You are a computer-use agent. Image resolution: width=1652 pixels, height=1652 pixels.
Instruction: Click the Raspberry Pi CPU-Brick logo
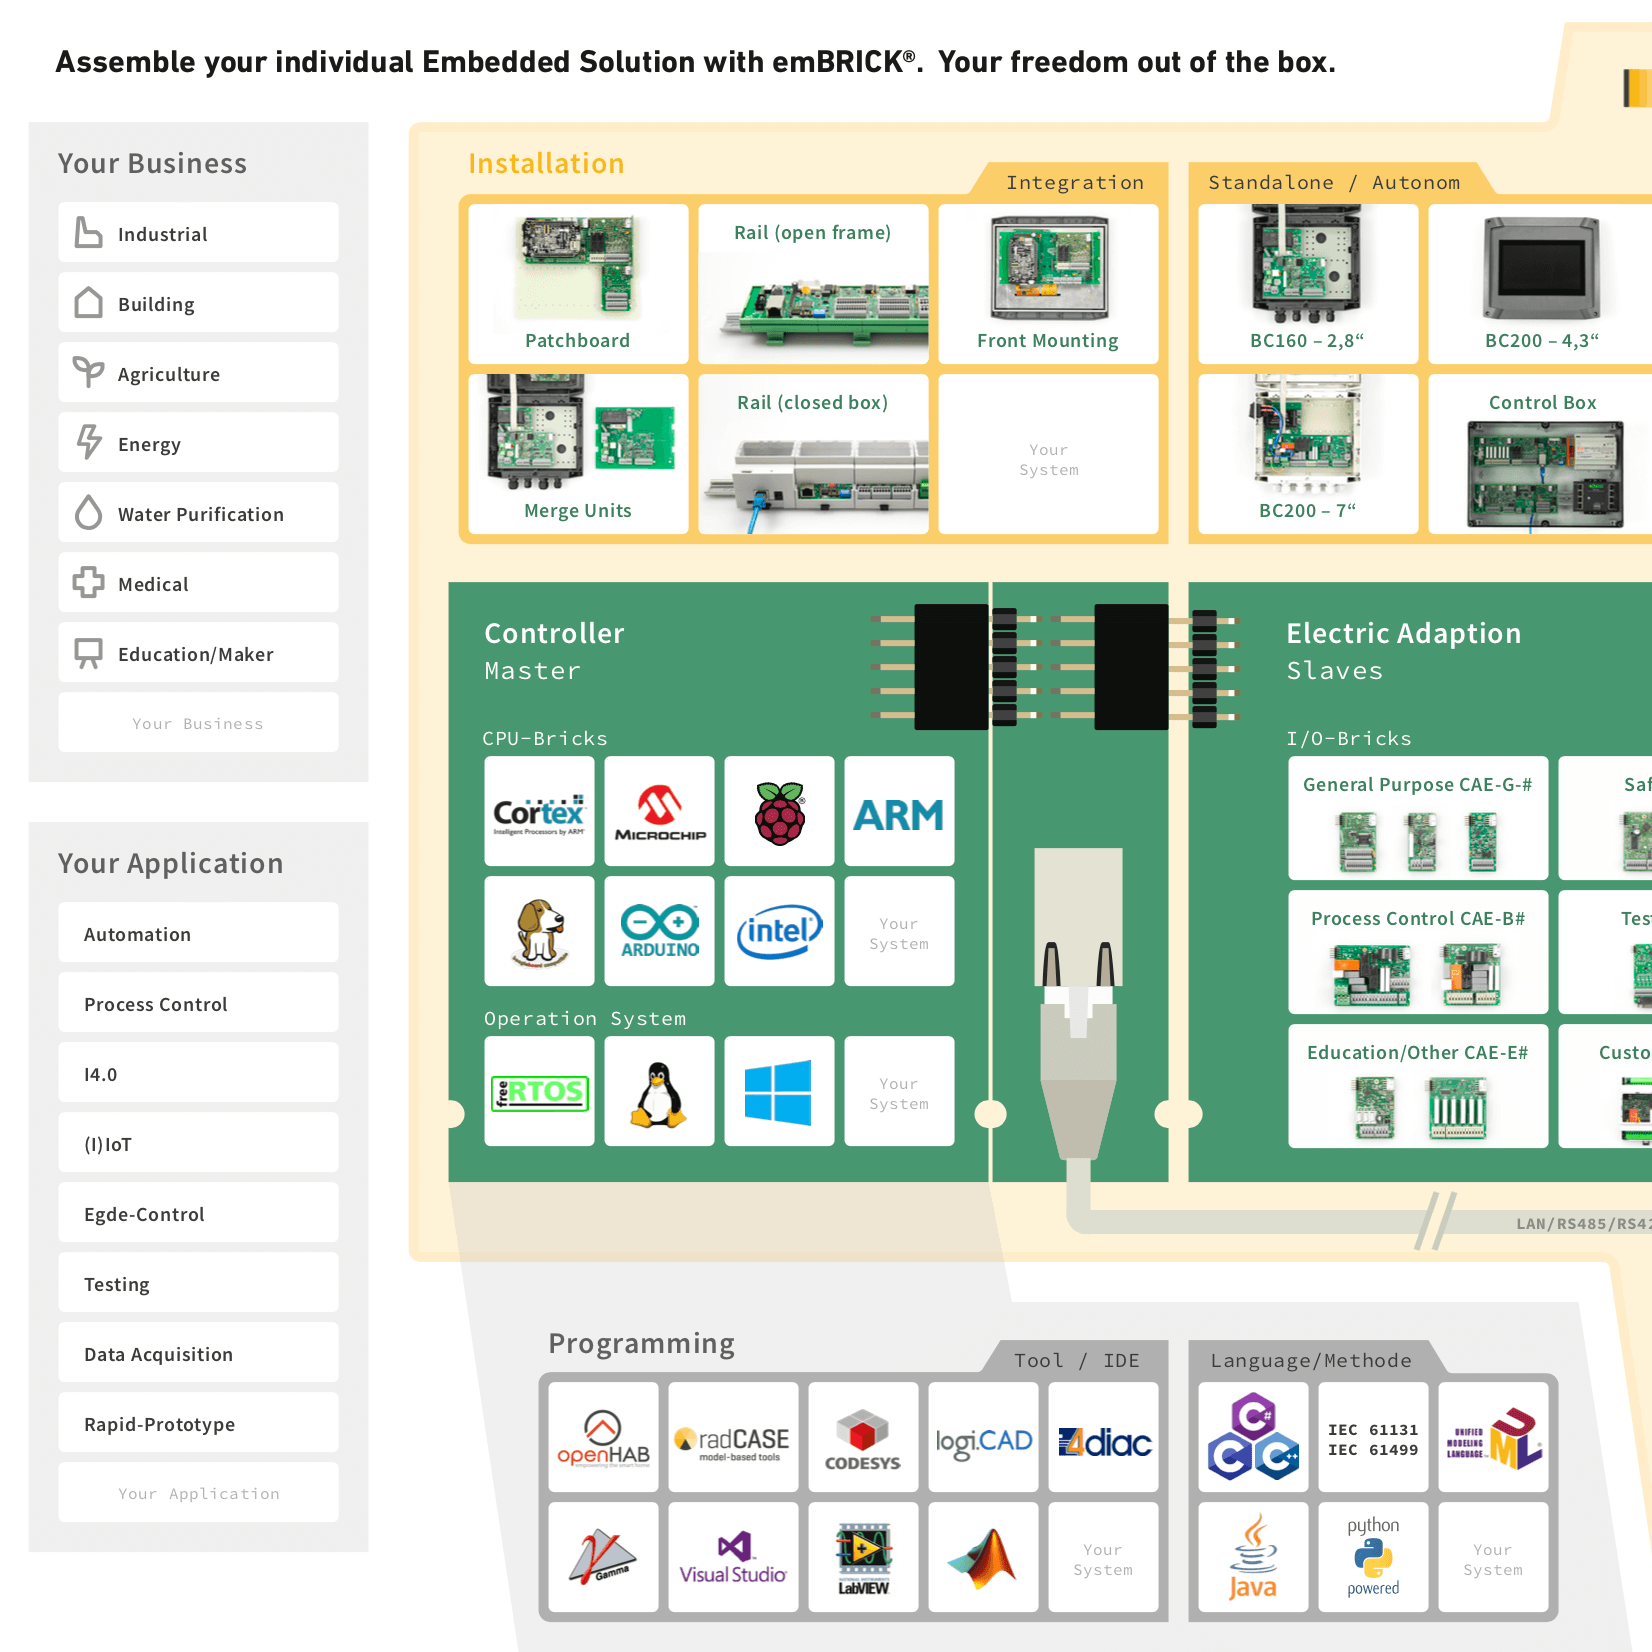point(779,811)
